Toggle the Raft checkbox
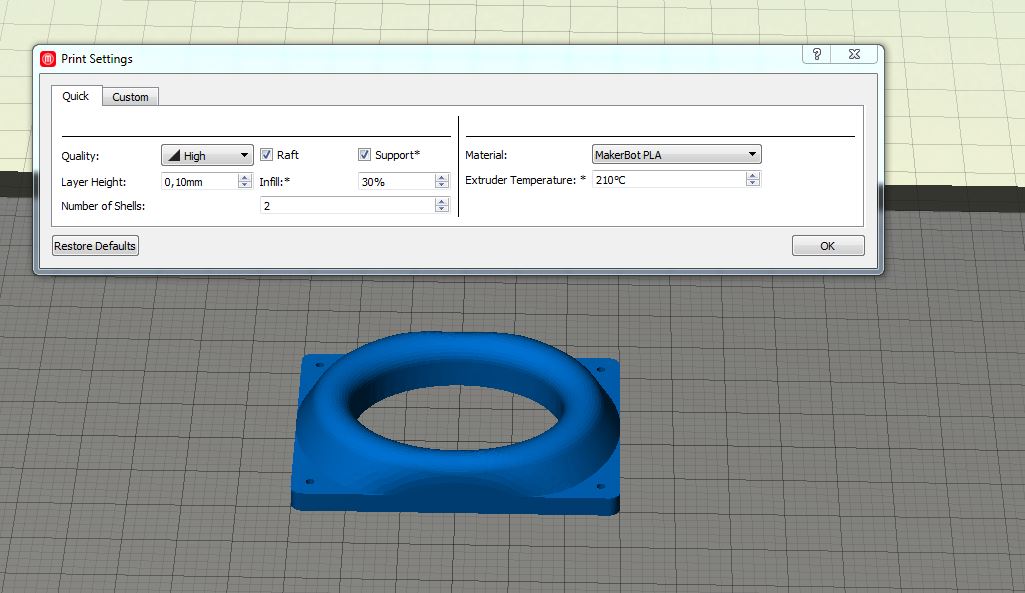This screenshot has height=593, width=1025. tap(266, 155)
